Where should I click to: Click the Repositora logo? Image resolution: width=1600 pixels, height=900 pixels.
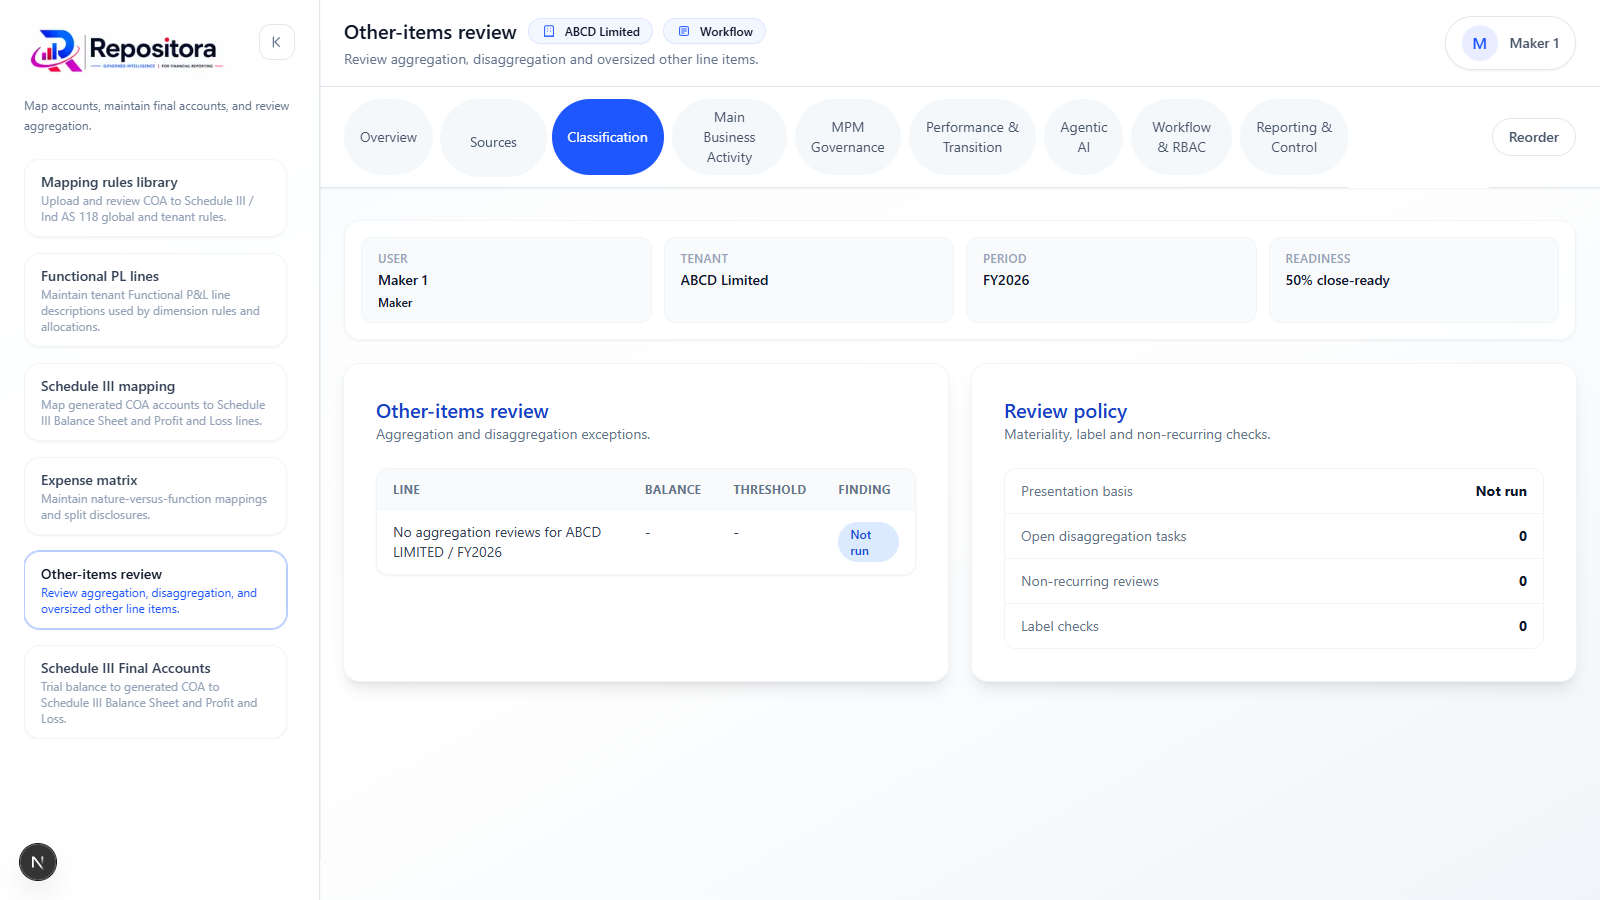pyautogui.click(x=126, y=49)
